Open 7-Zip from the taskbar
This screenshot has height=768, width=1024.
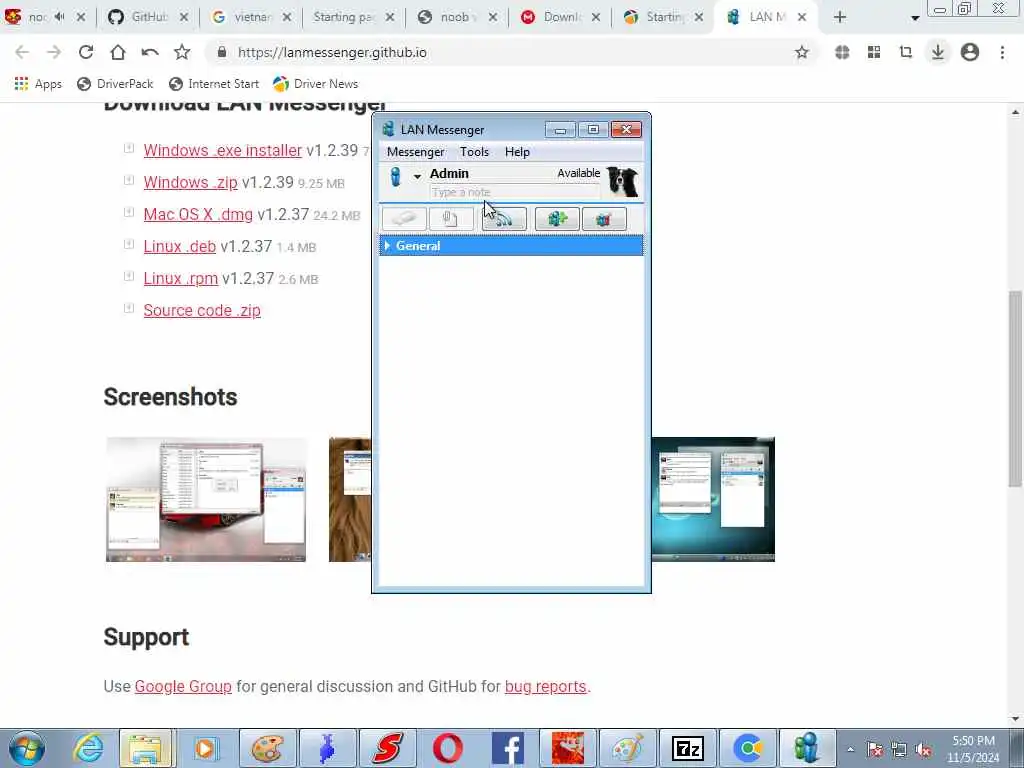[x=688, y=748]
